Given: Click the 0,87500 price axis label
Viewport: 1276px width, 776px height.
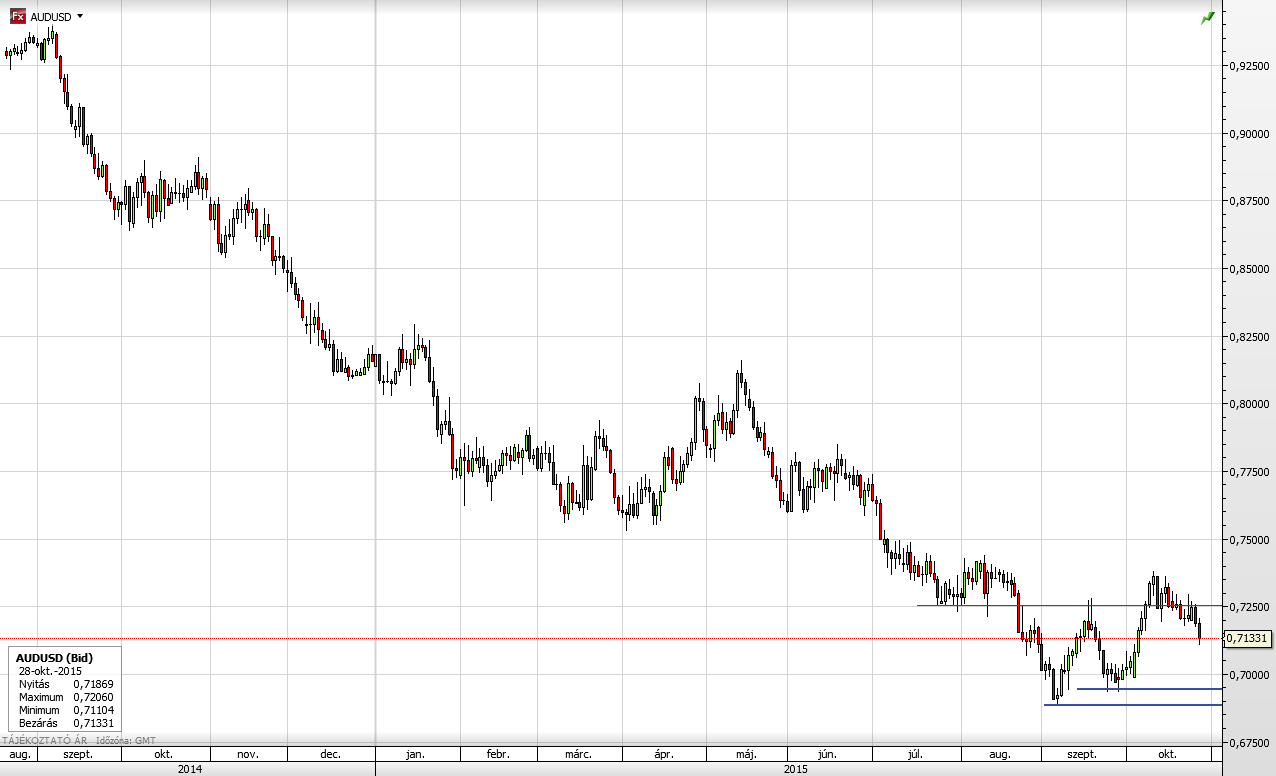Looking at the screenshot, I should [x=1250, y=201].
